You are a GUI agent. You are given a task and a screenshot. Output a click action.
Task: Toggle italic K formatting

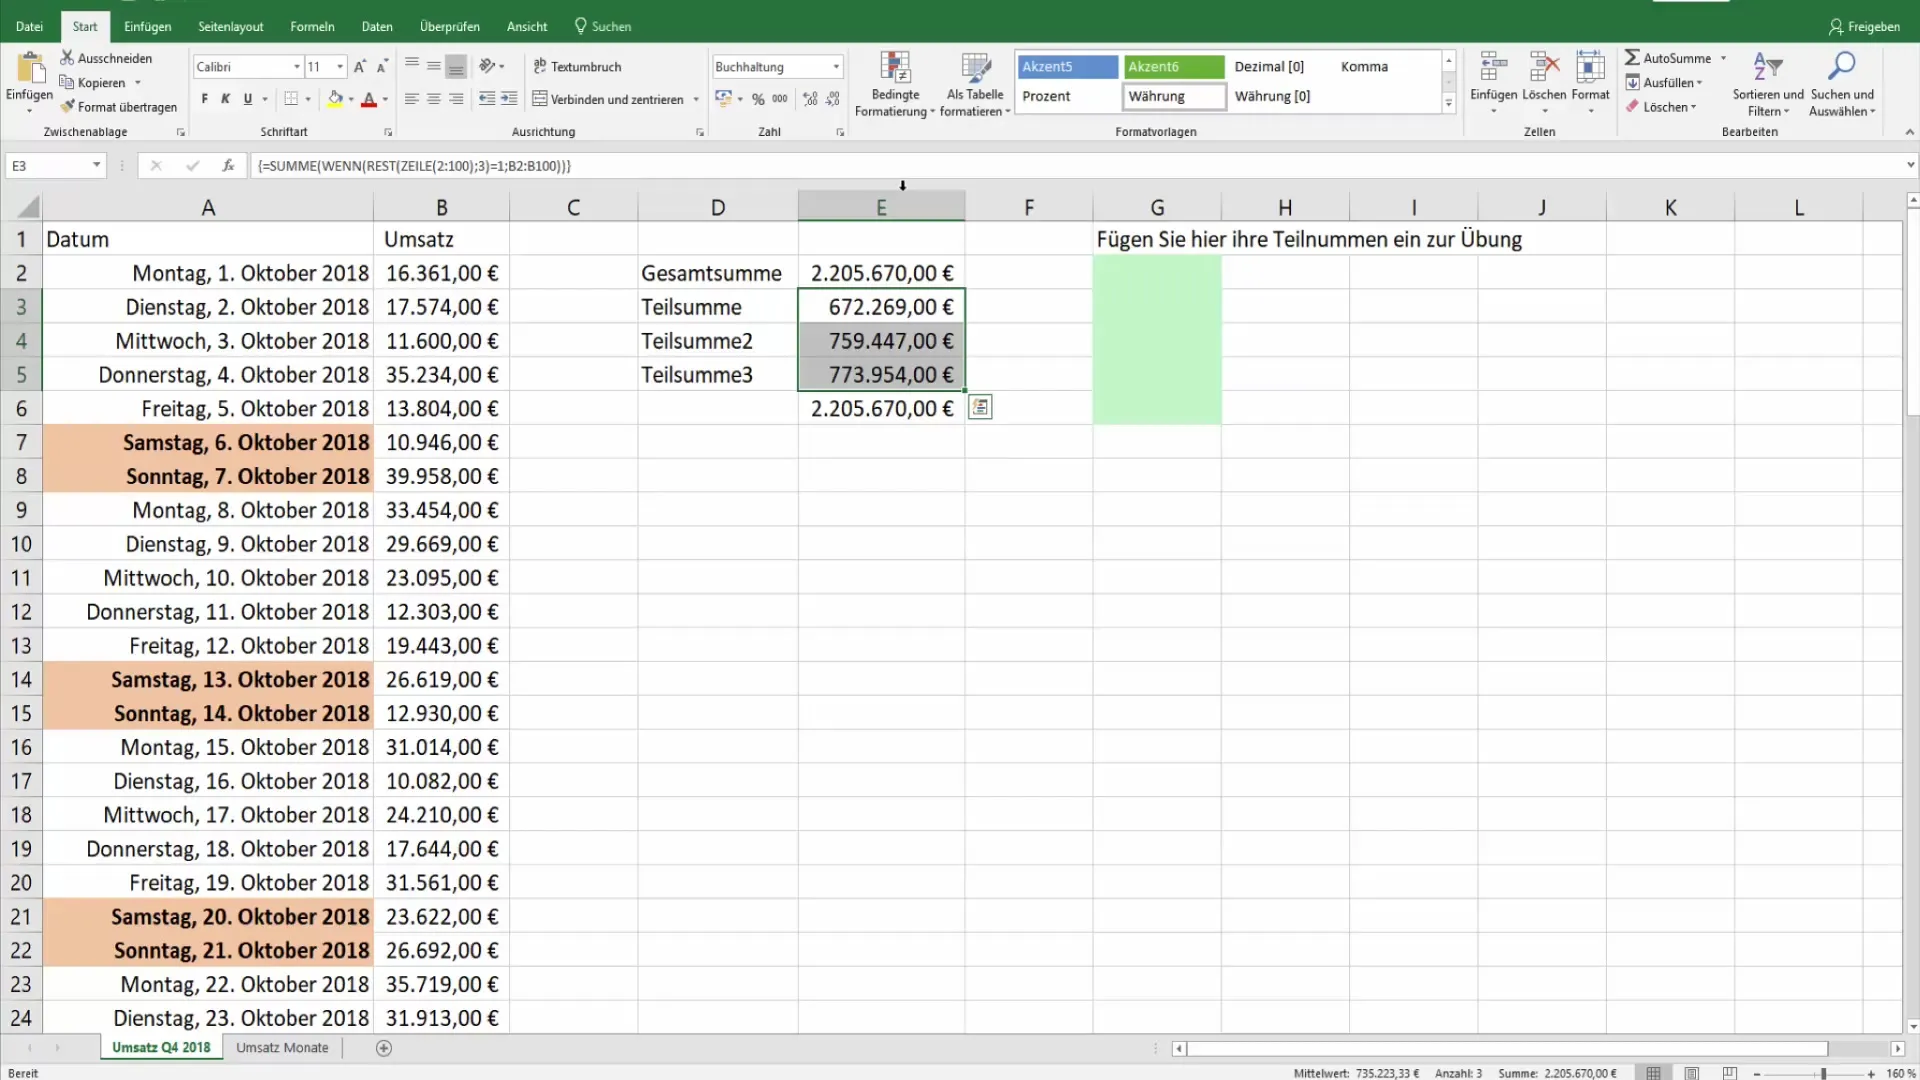click(x=226, y=99)
